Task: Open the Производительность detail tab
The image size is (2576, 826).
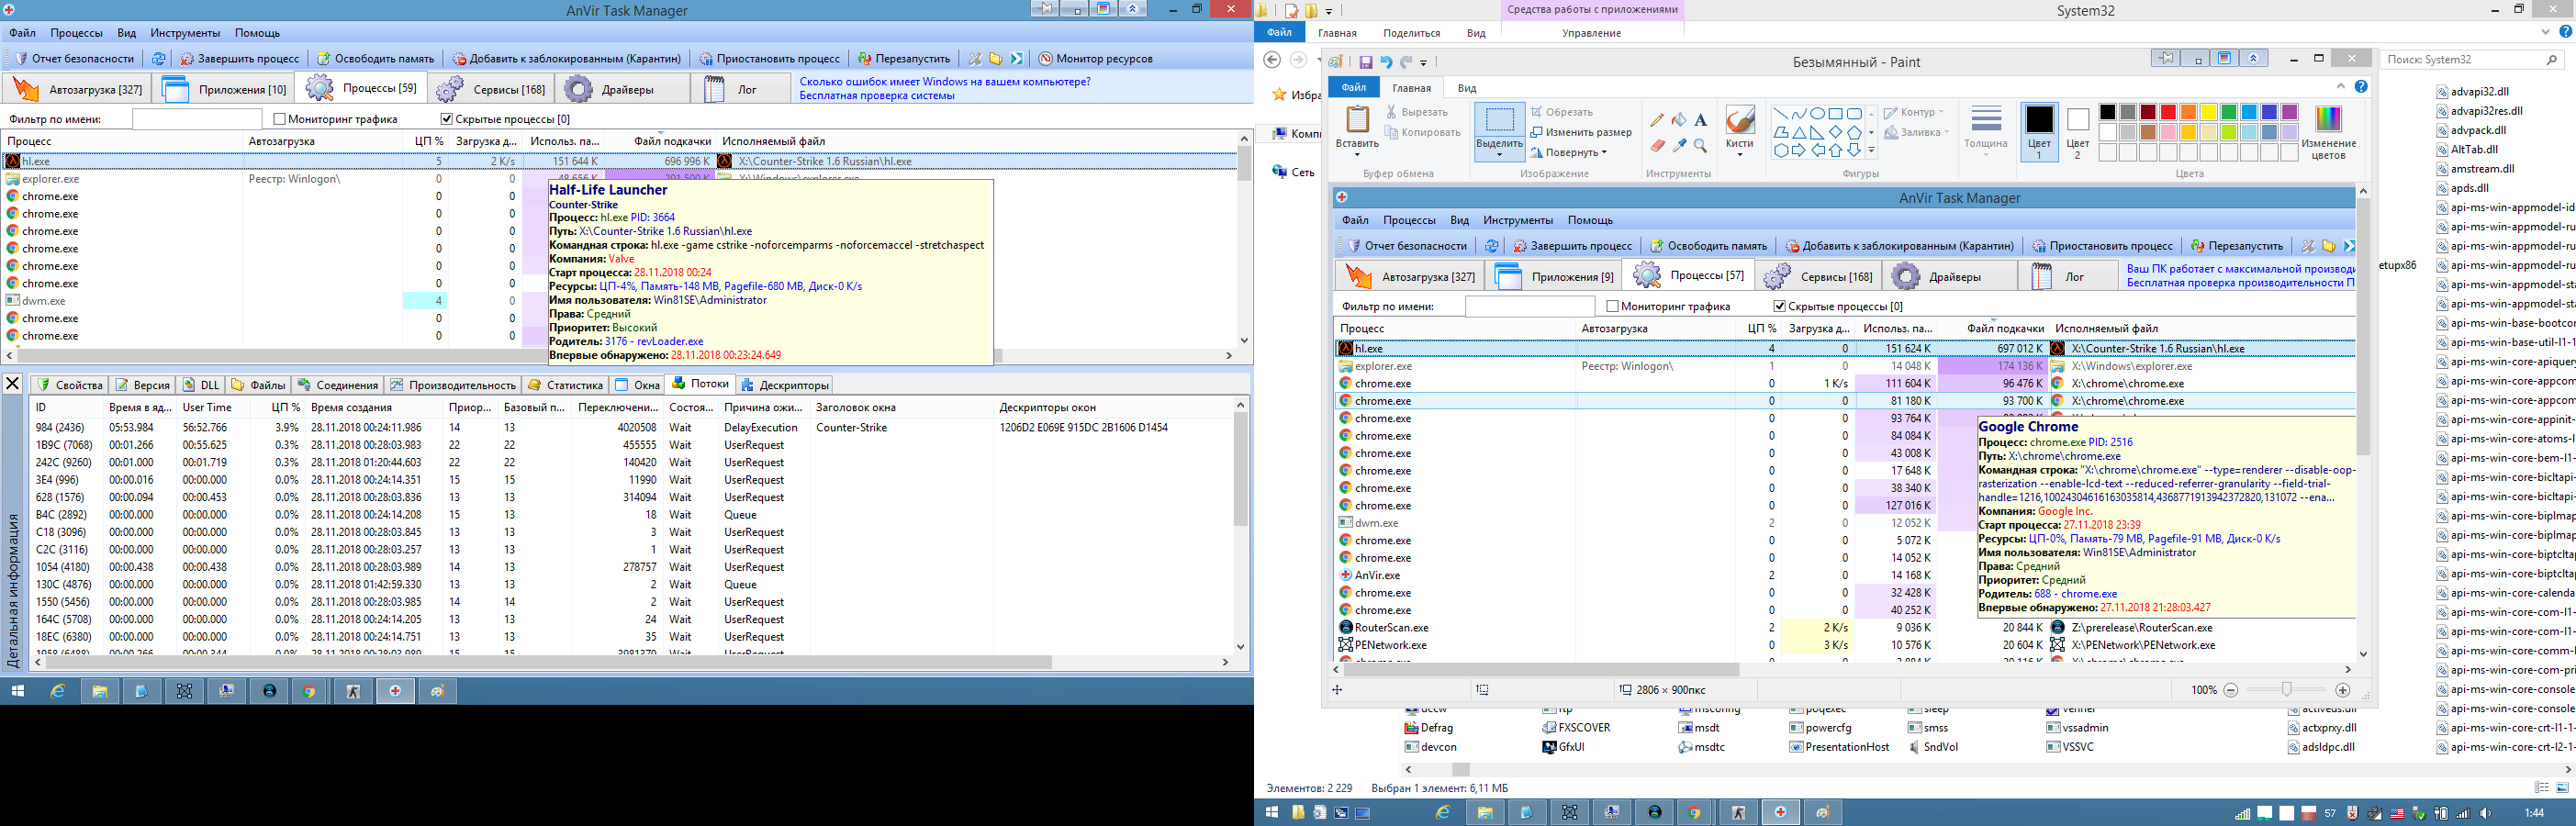Action: click(453, 385)
